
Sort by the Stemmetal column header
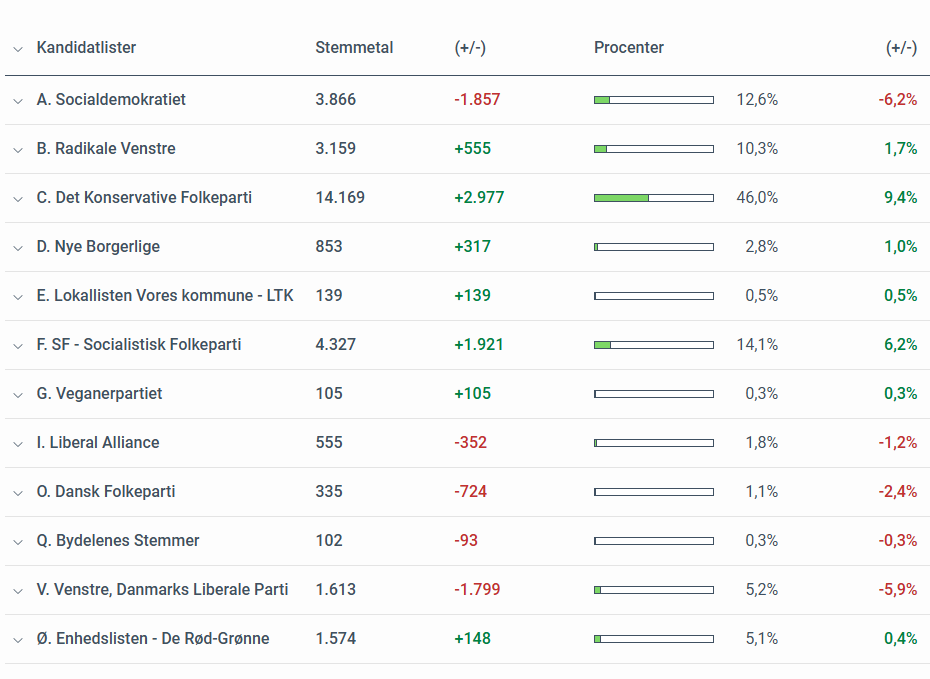[x=354, y=48]
